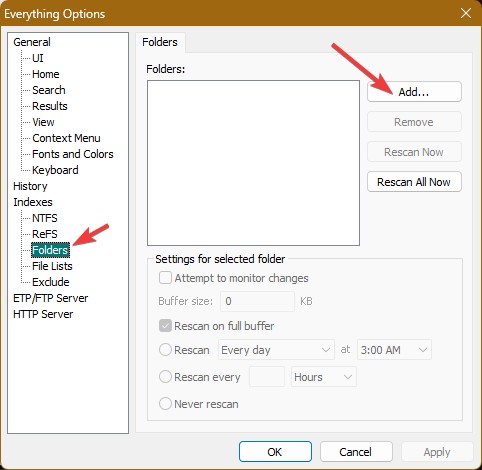482x470 pixels.
Task: Select General in the options tree
Action: [32, 42]
